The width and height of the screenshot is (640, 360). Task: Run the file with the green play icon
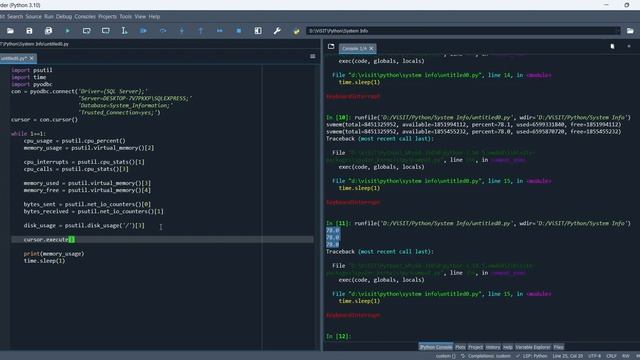click(x=67, y=31)
